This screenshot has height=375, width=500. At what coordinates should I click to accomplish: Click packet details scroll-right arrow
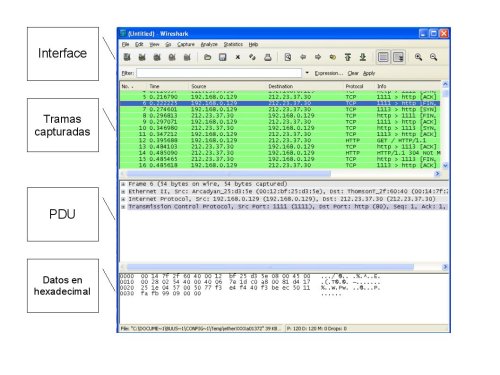tap(445, 267)
